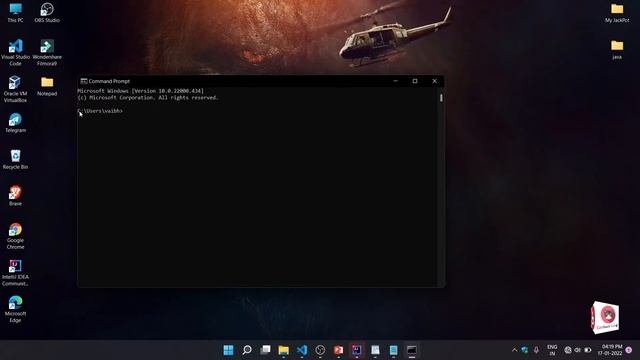The width and height of the screenshot is (640, 360).
Task: Click the Microsoft Windows version line
Action: pyautogui.click(x=140, y=91)
